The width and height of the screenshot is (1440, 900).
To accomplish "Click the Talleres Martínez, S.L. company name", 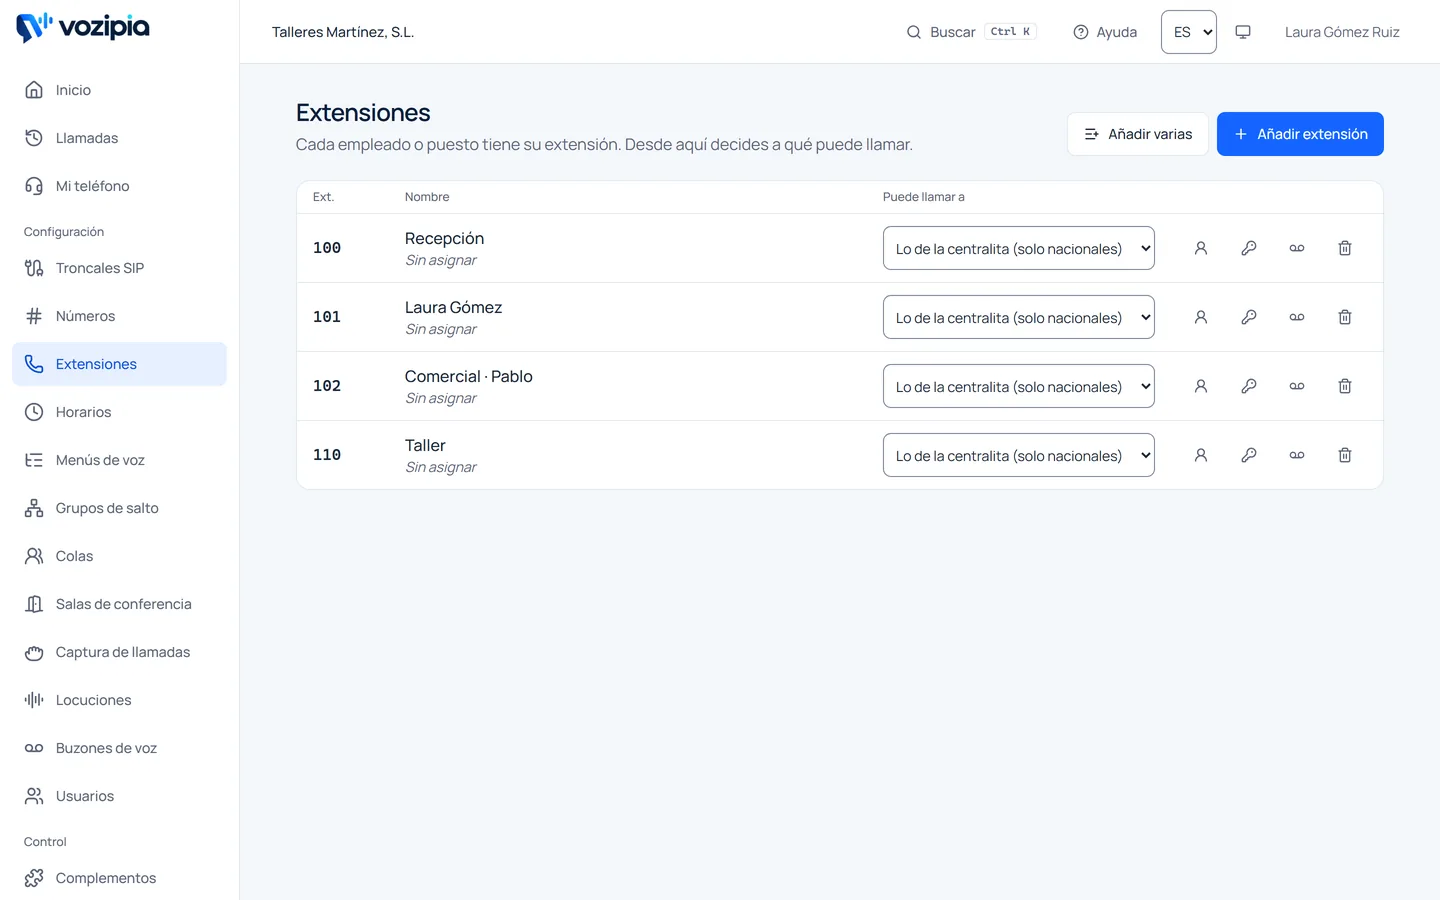I will tap(343, 32).
